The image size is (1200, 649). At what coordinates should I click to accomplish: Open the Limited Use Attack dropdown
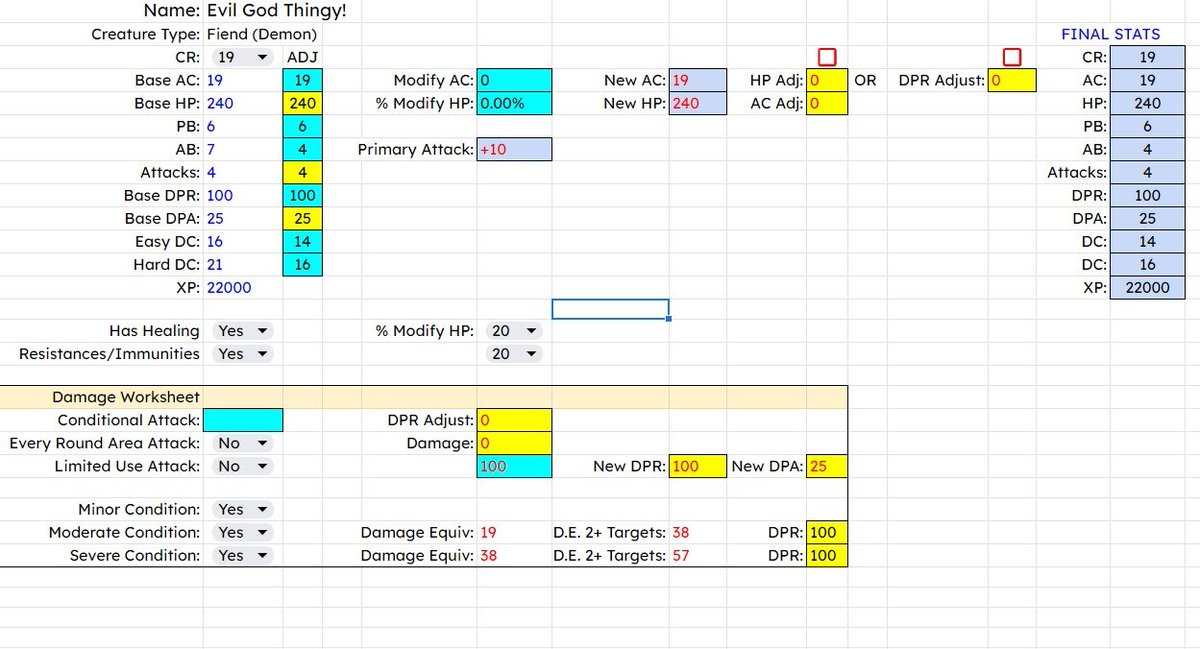(244, 466)
